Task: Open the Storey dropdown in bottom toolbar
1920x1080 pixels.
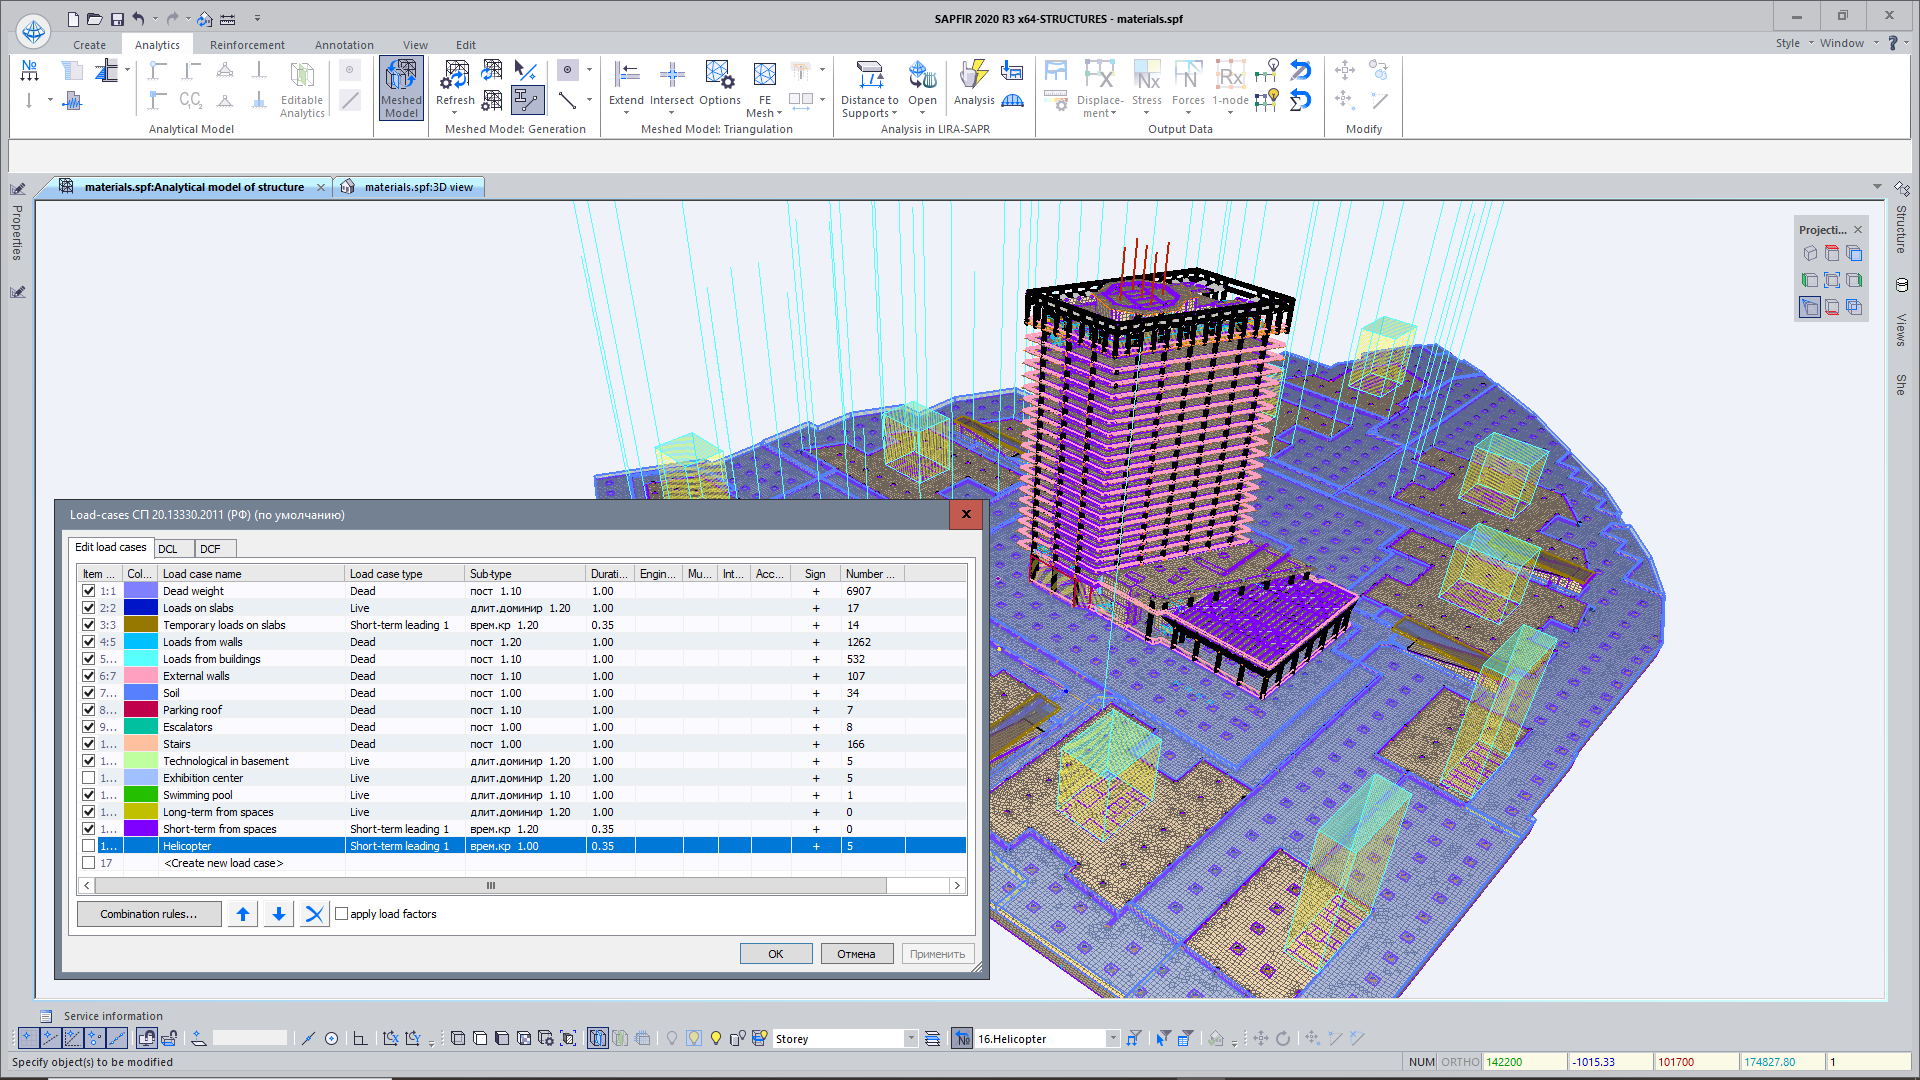Action: pyautogui.click(x=910, y=1039)
